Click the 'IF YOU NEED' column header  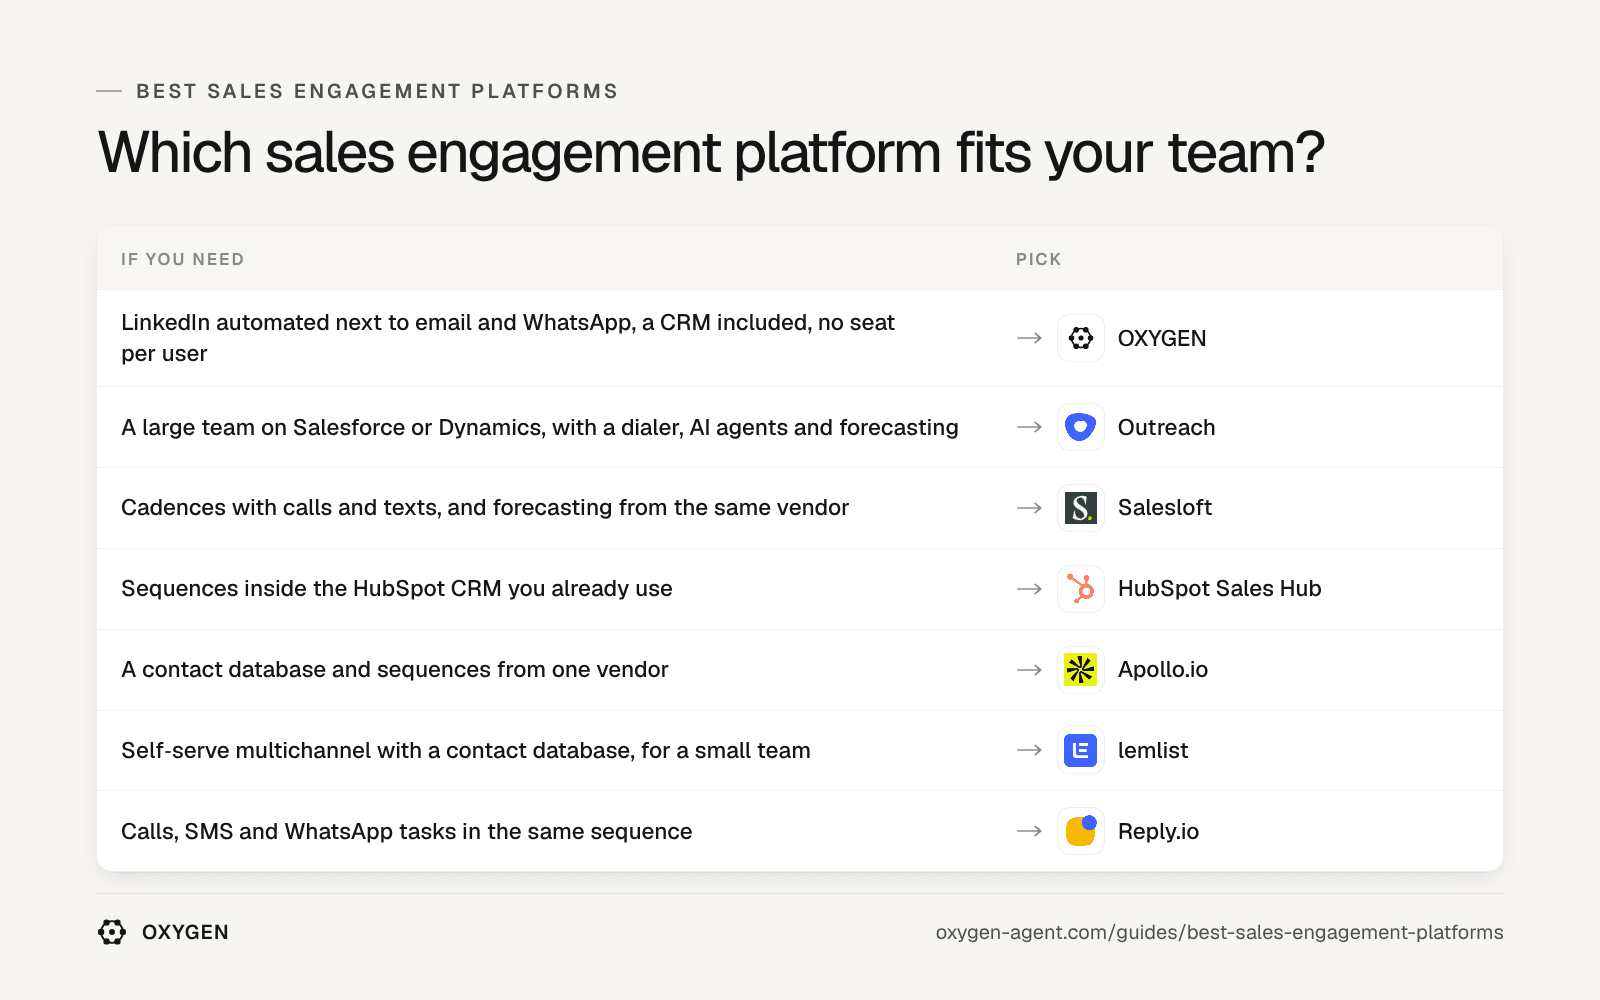point(183,259)
